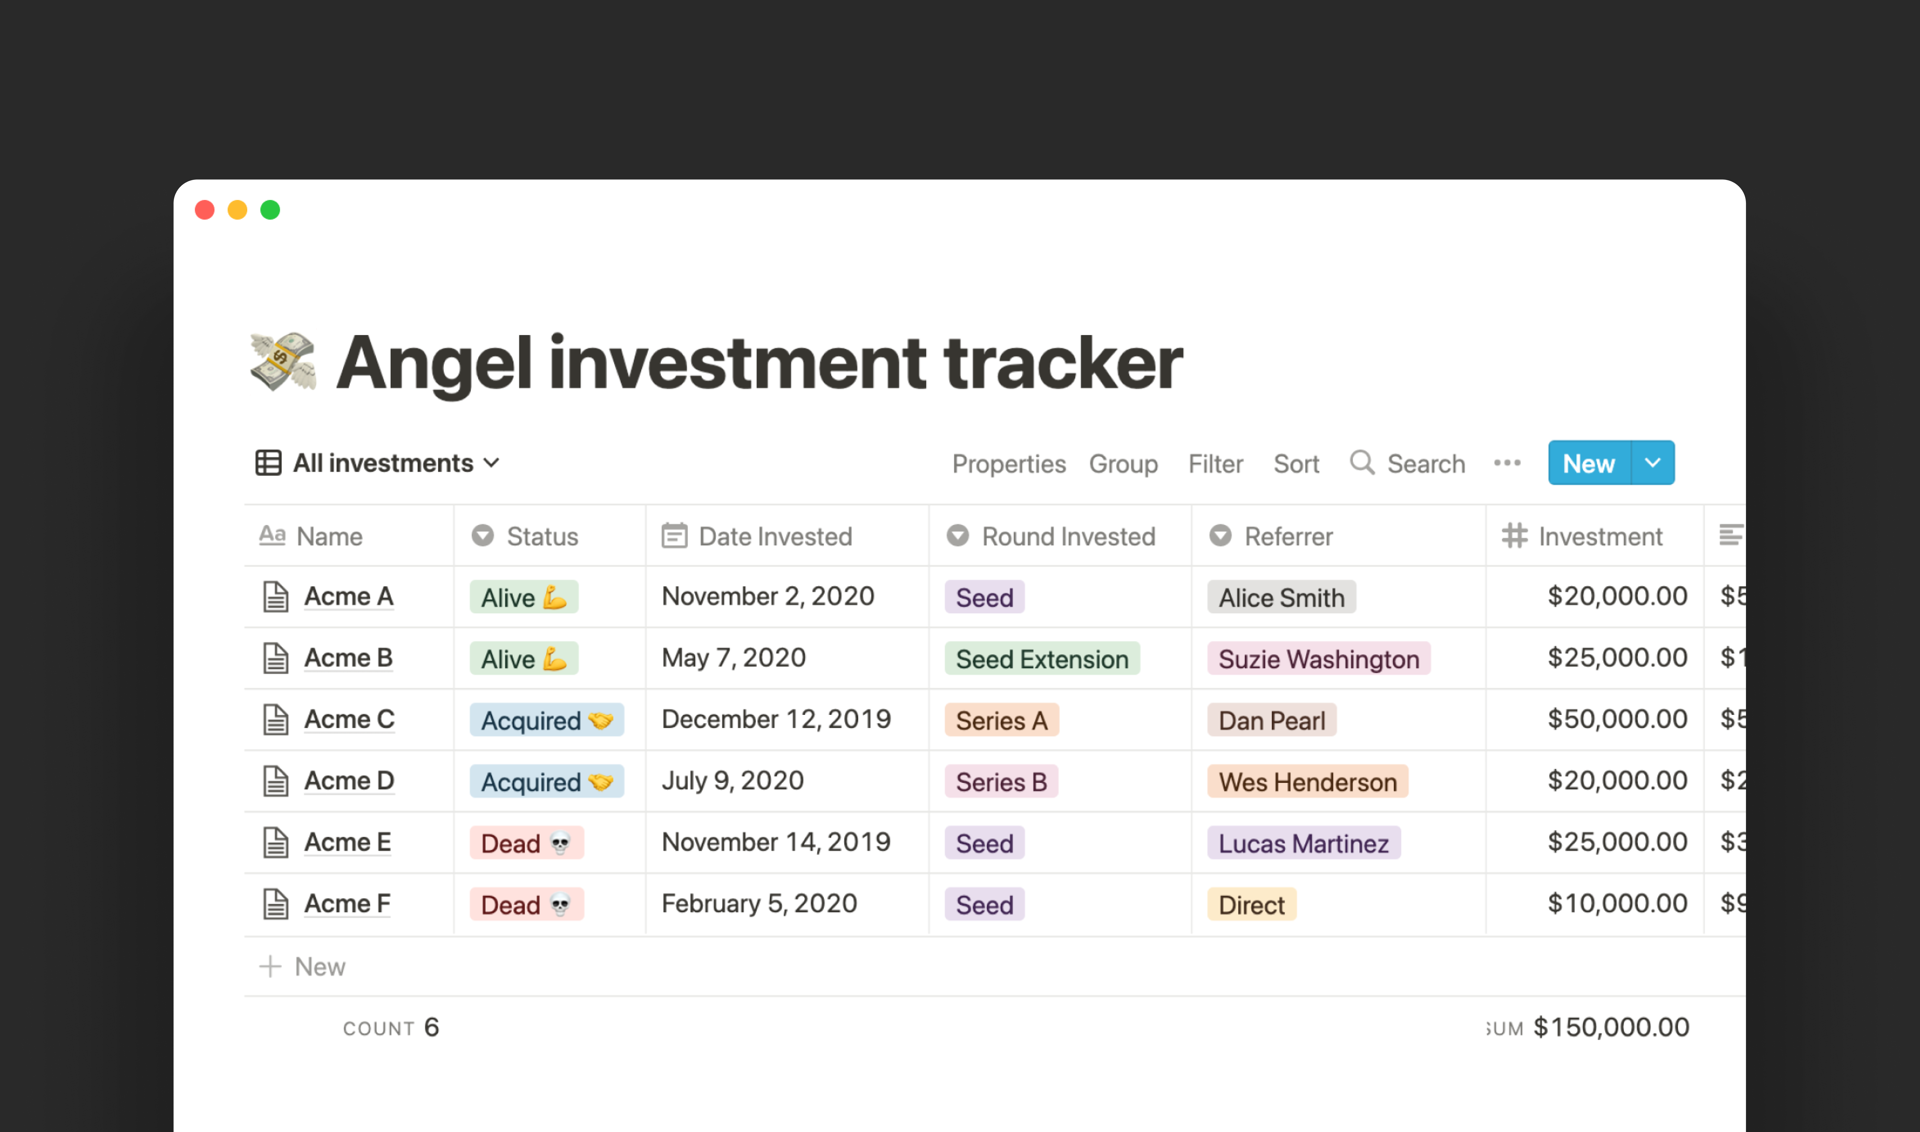Click the hash icon in Investment header

[x=1515, y=536]
